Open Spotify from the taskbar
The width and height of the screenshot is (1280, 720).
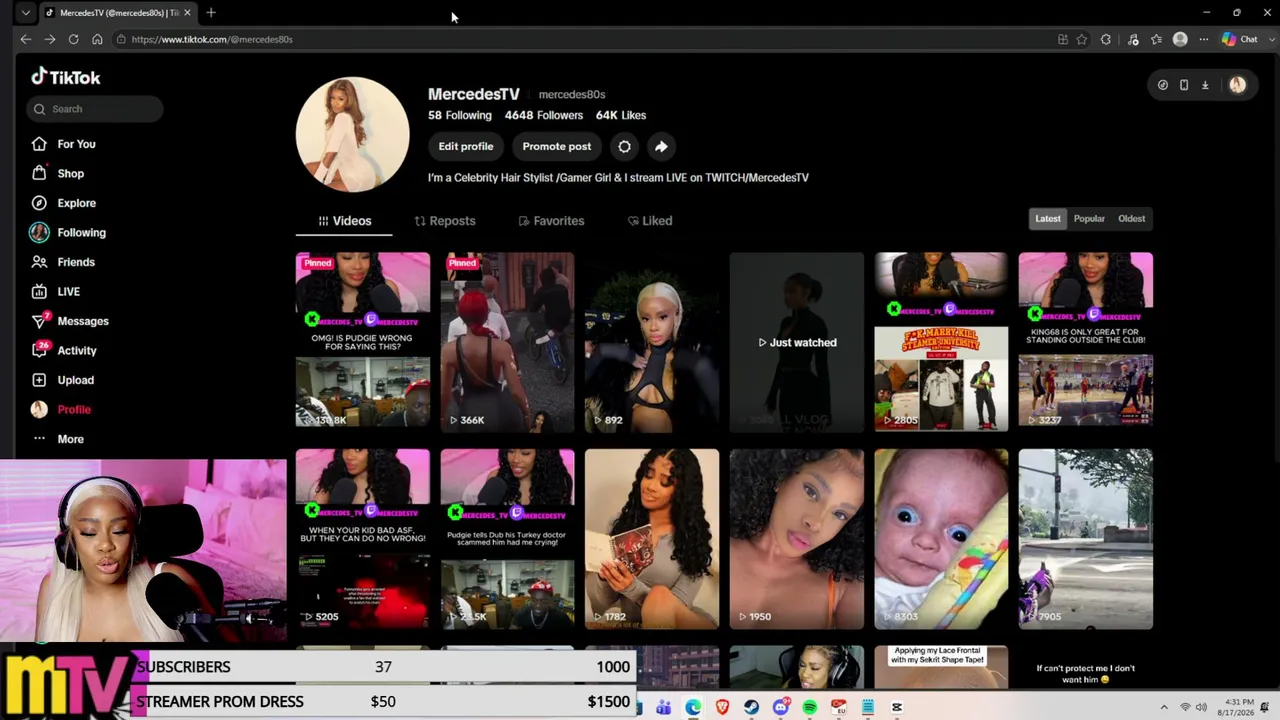point(809,708)
